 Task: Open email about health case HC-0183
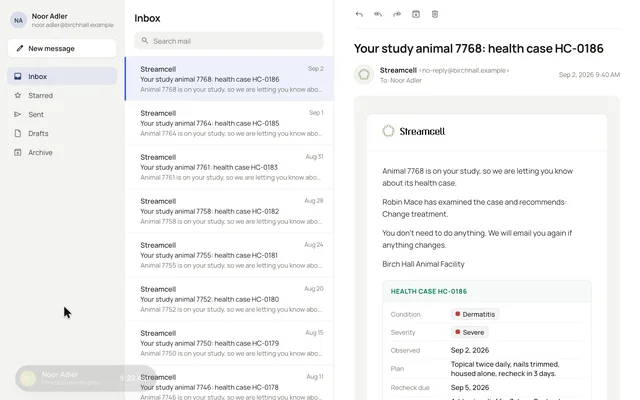click(x=229, y=167)
